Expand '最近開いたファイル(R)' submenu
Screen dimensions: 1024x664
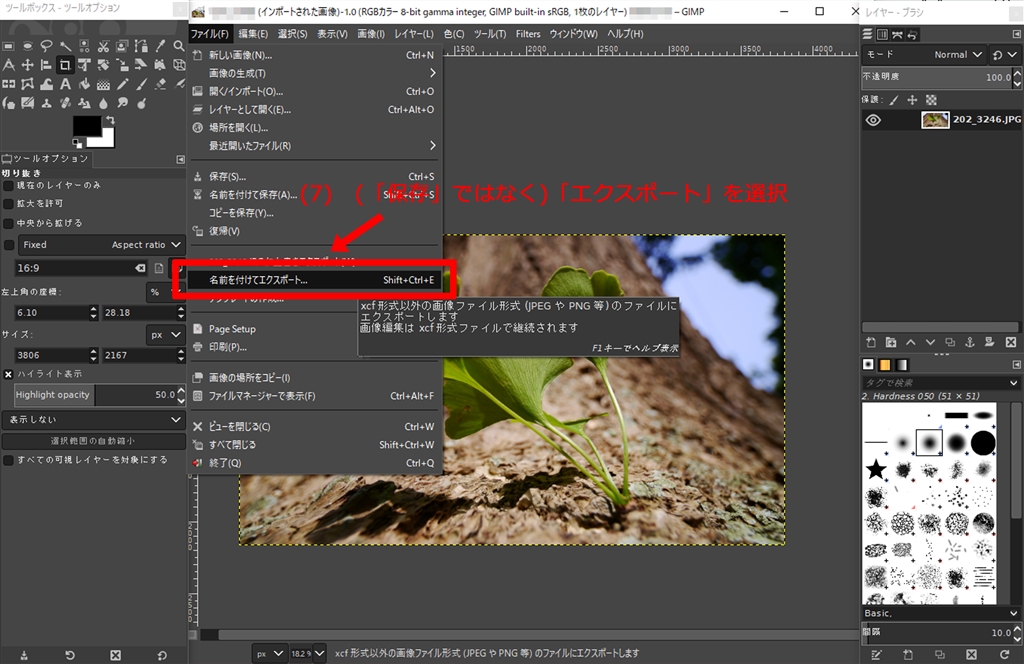[315, 146]
